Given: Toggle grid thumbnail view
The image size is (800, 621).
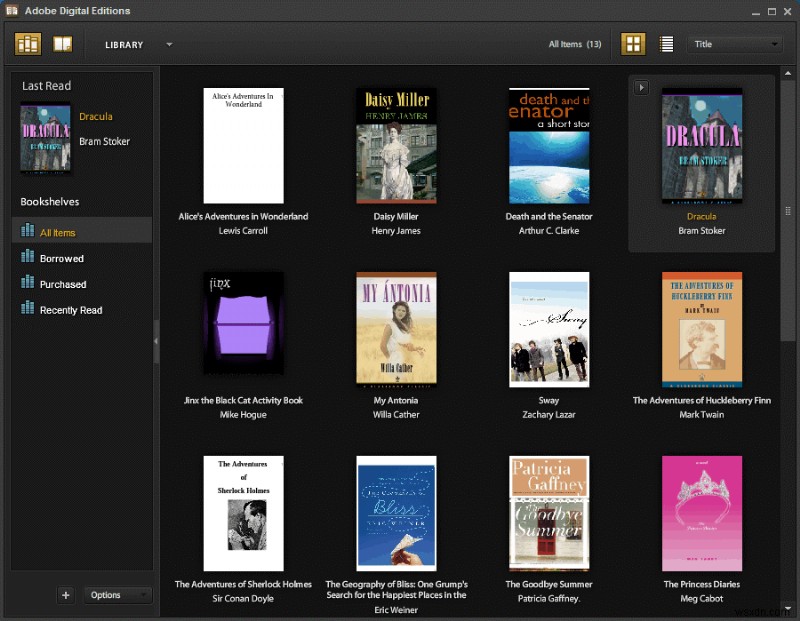Looking at the screenshot, I should (633, 43).
